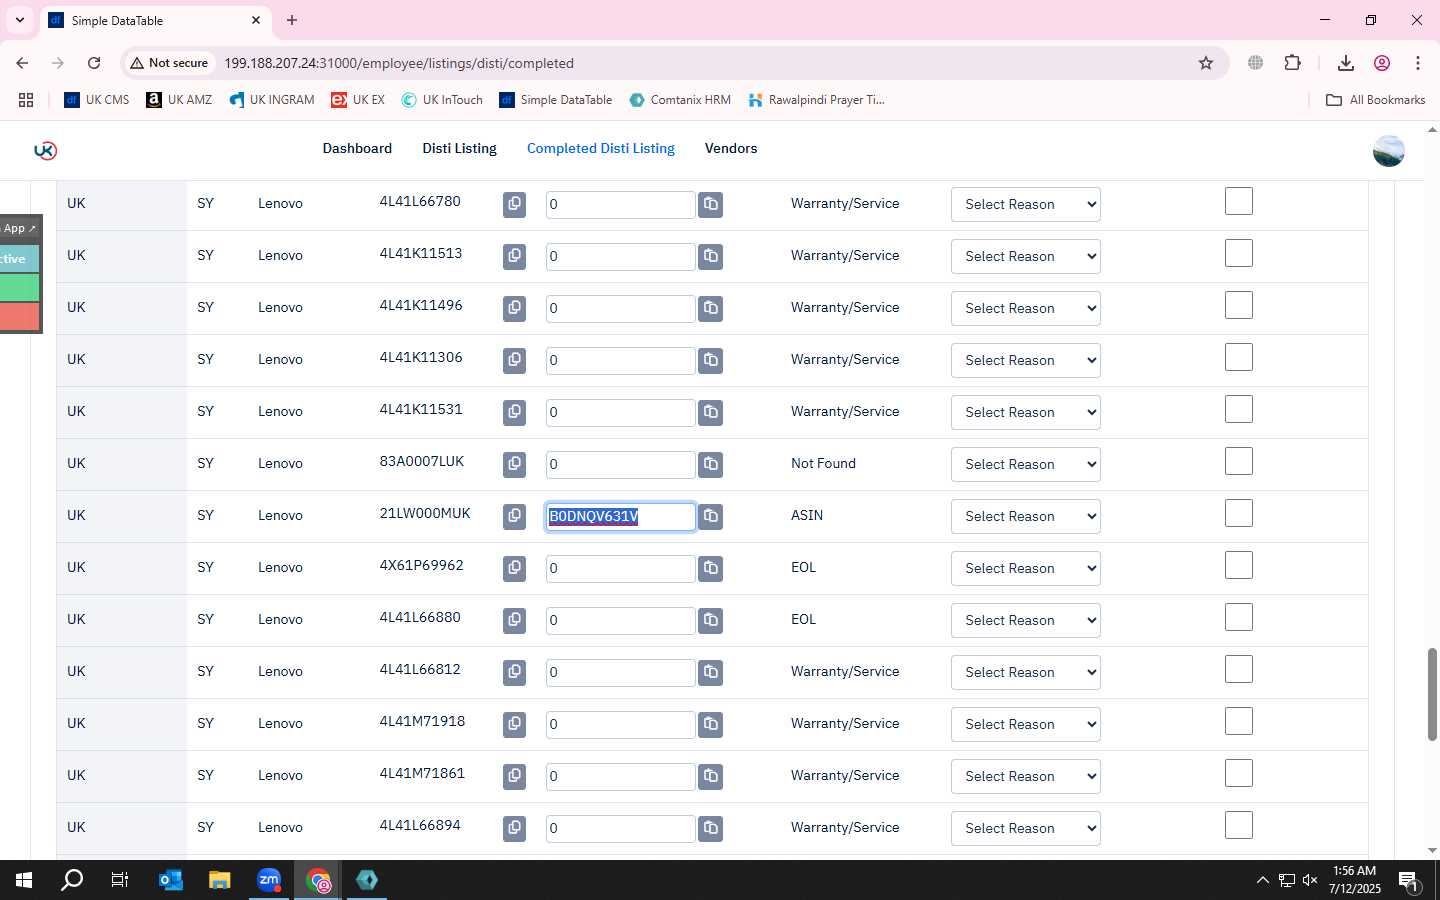Bookmark this page with the star icon
This screenshot has height=900, width=1440.
pyautogui.click(x=1206, y=63)
